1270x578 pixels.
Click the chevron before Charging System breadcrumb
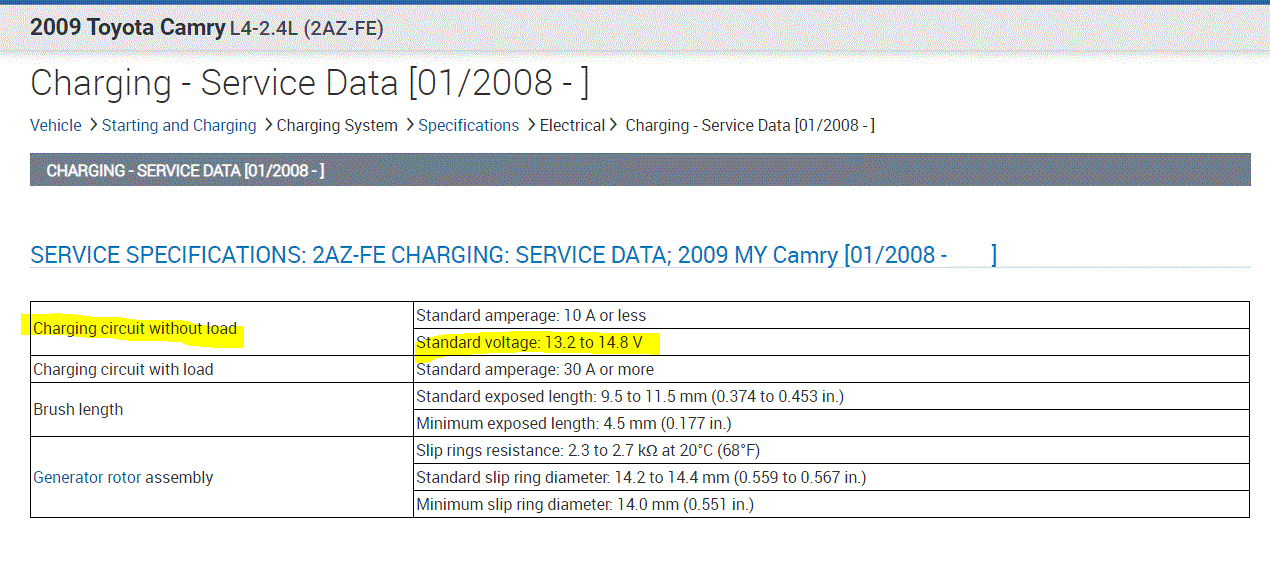point(267,125)
